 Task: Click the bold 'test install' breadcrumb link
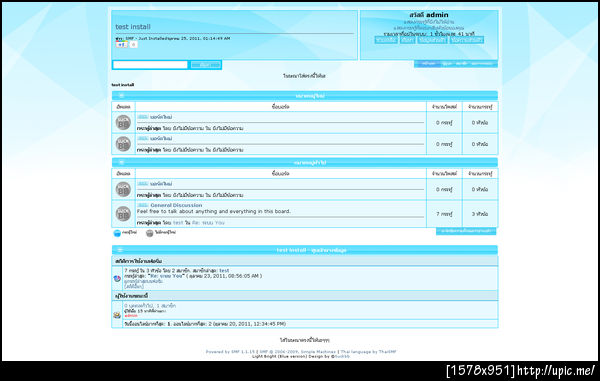122,85
